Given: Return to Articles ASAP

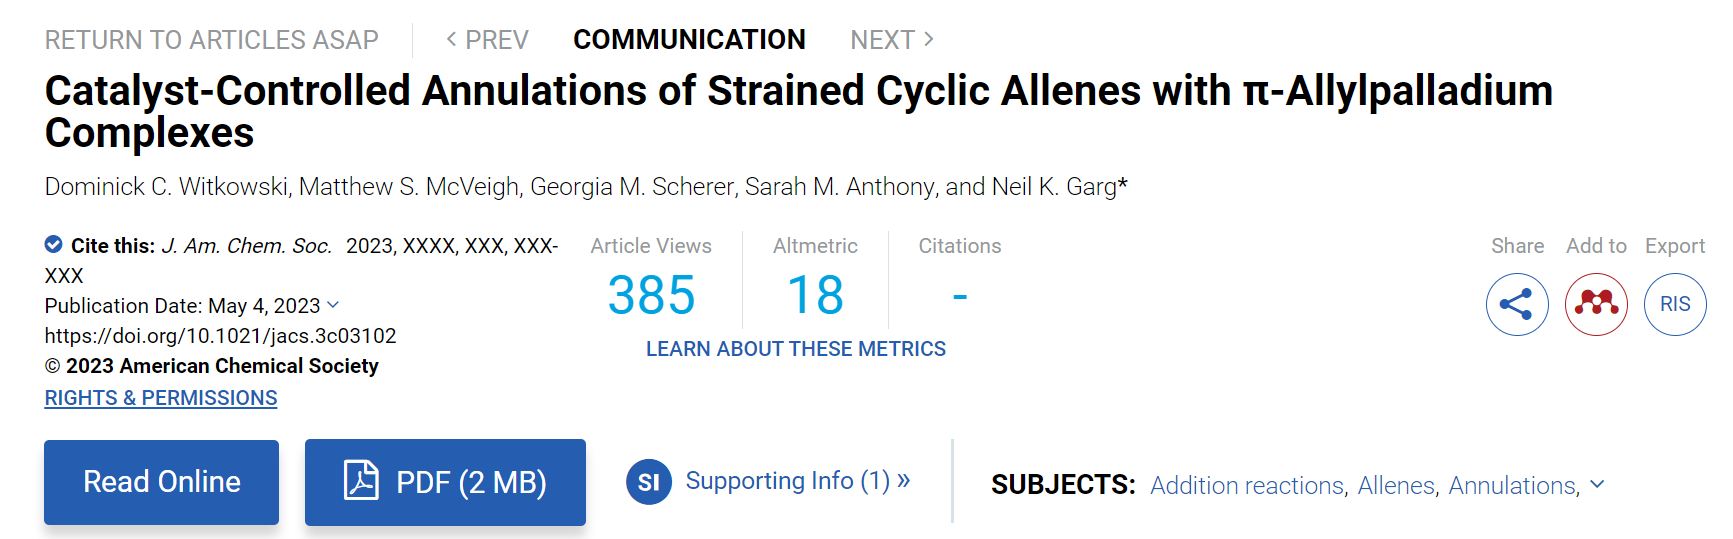Looking at the screenshot, I should 212,40.
